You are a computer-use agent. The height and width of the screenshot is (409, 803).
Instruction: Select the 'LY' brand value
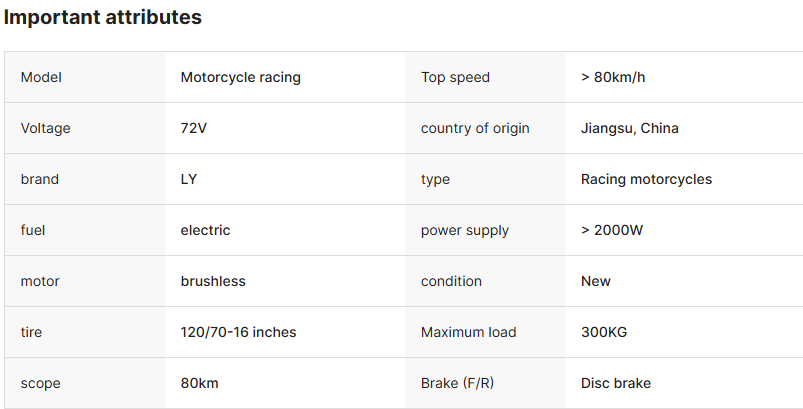point(189,179)
